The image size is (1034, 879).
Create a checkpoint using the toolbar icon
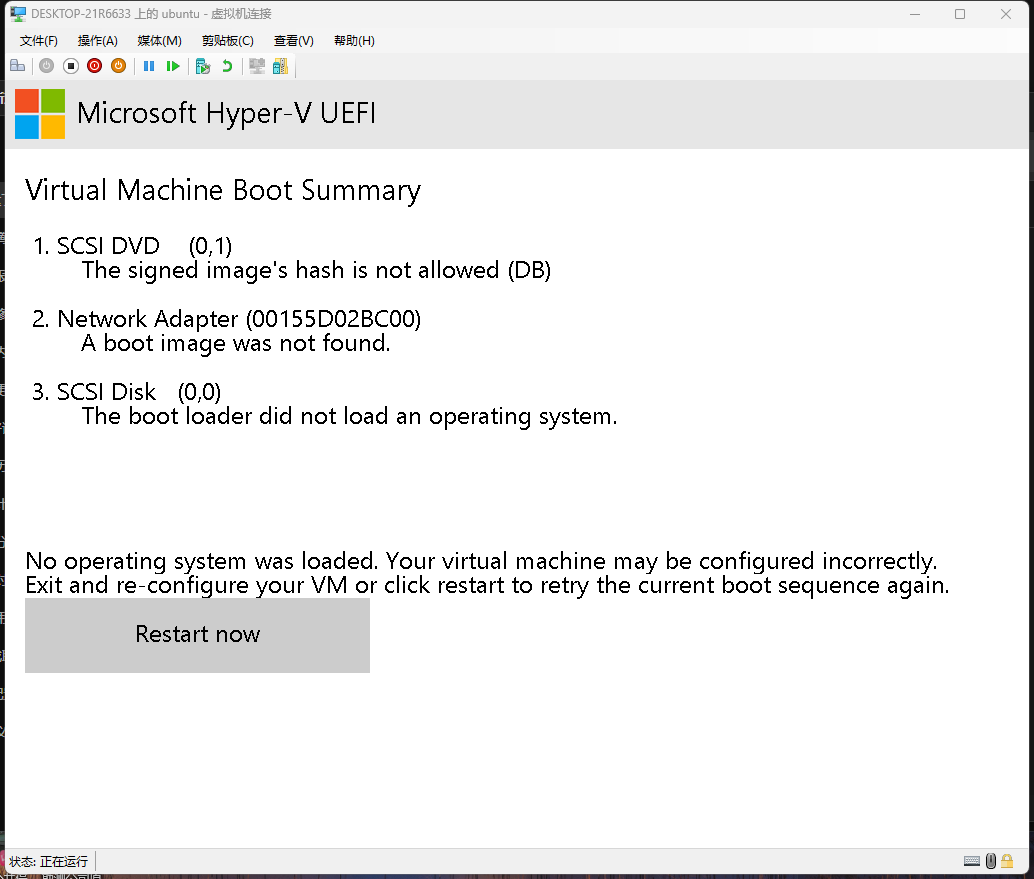(x=203, y=66)
